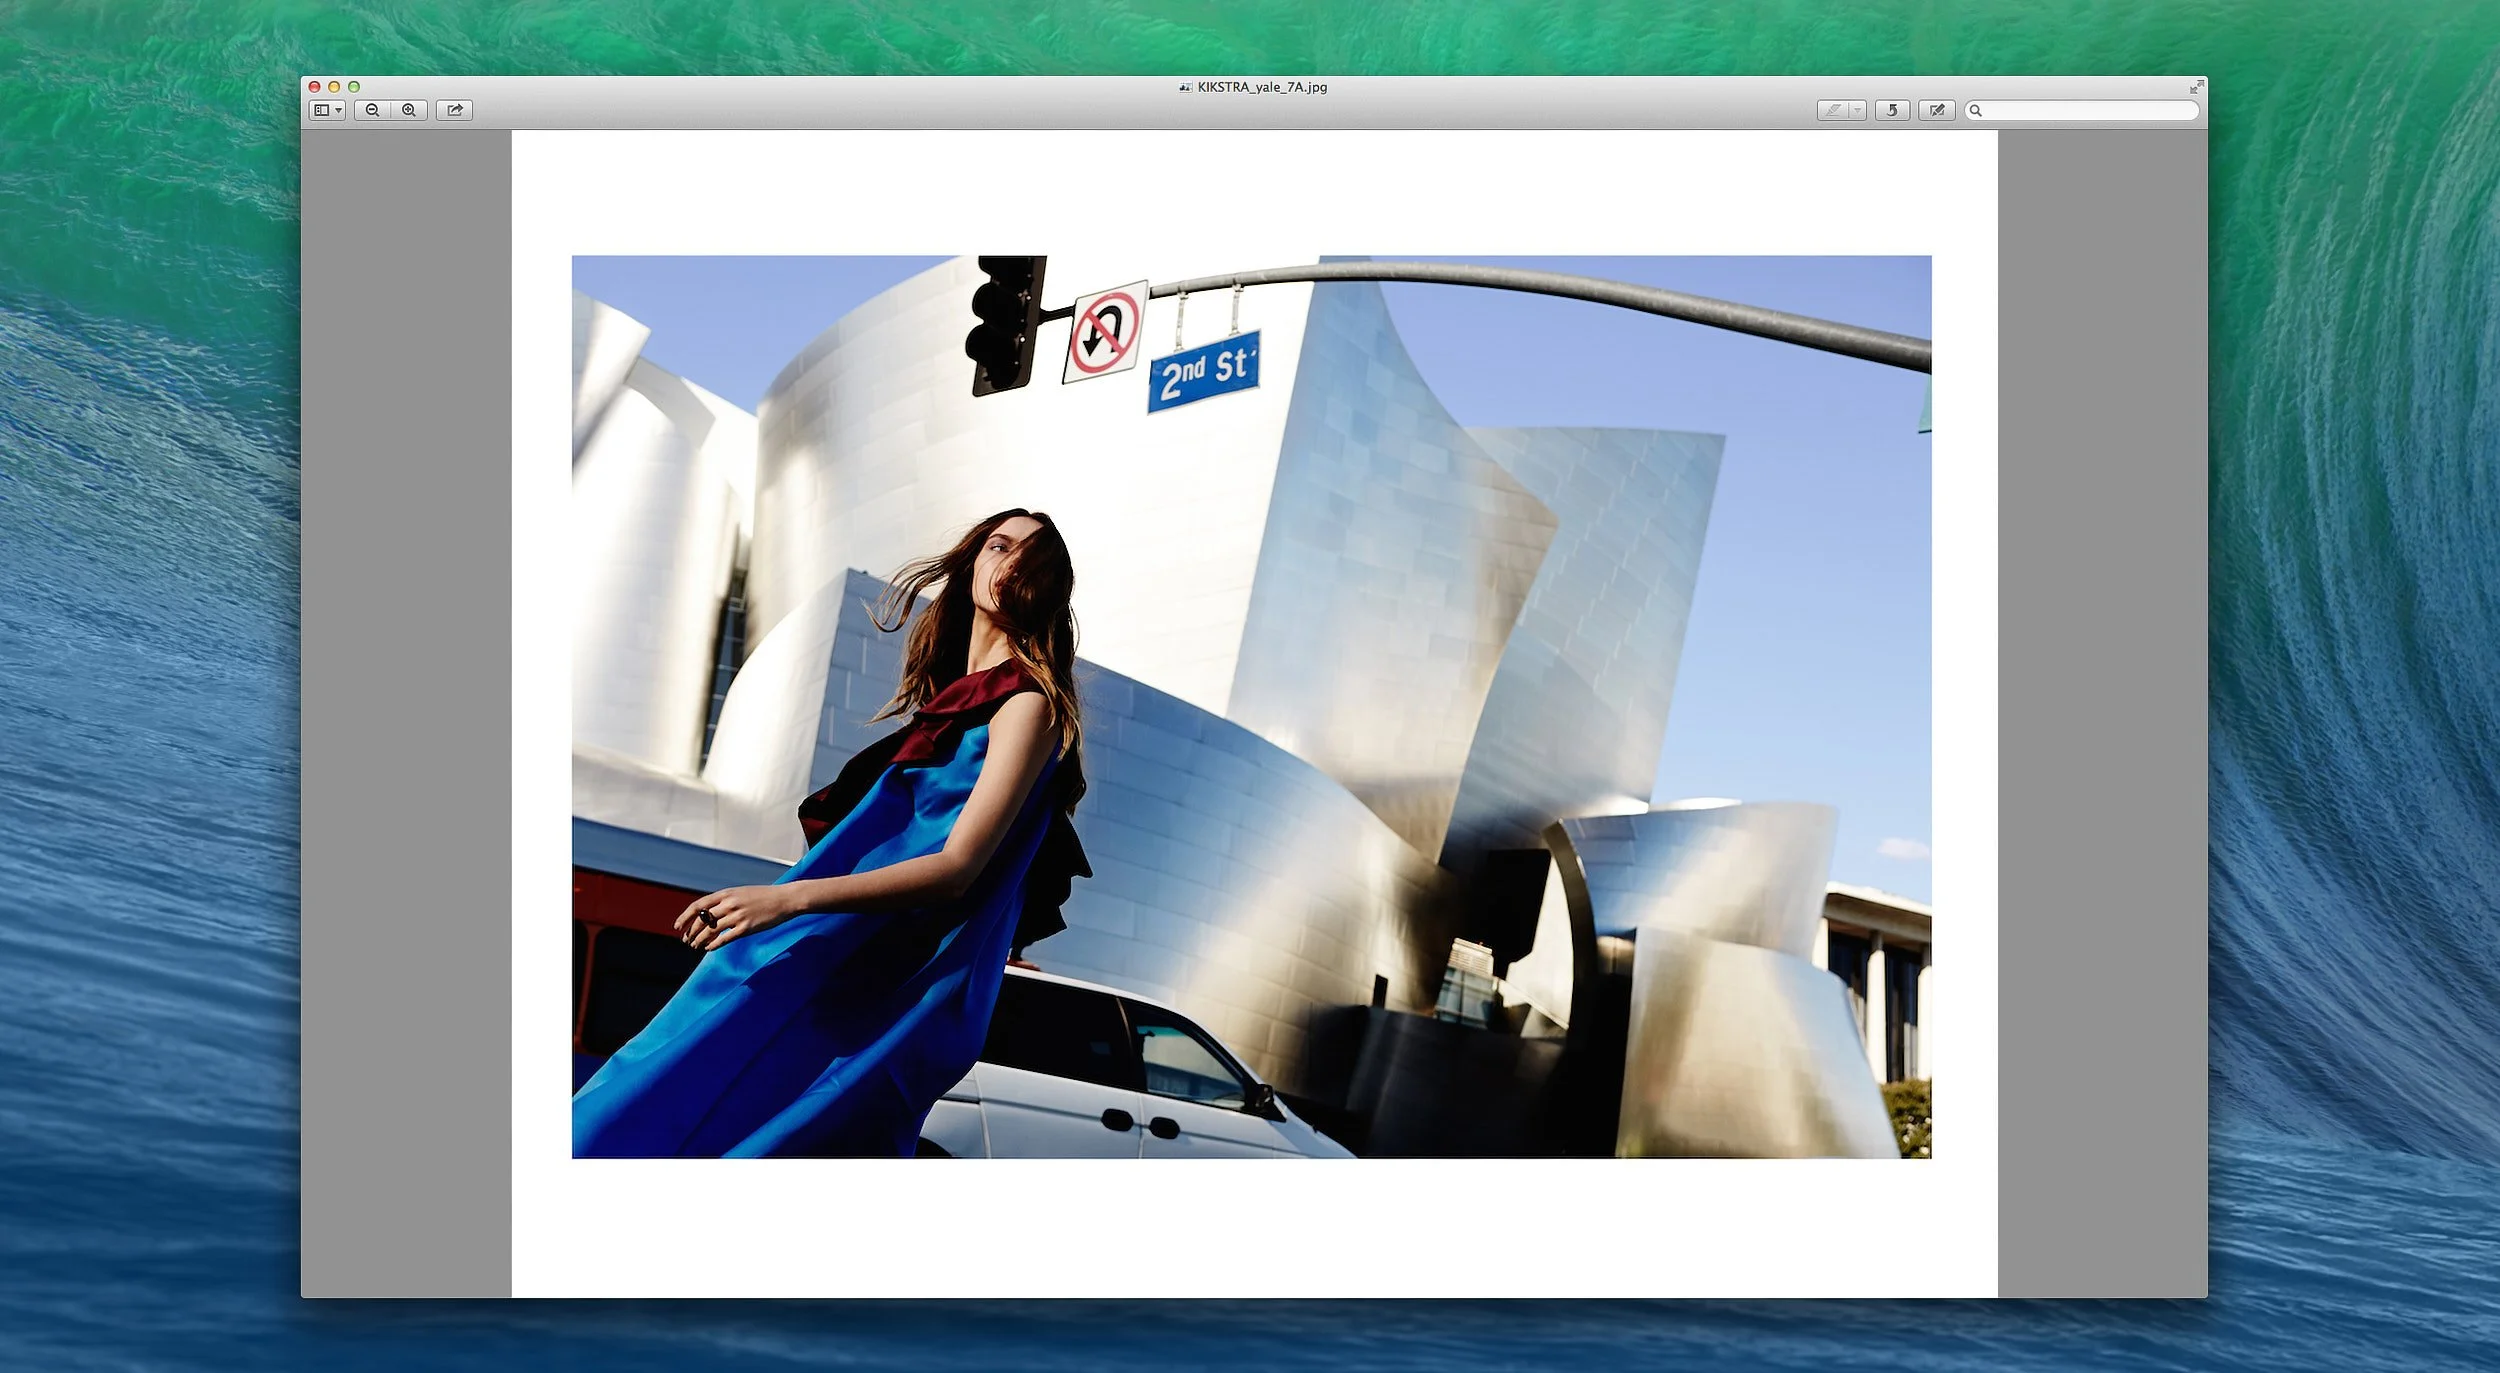The image size is (2500, 1373).
Task: Expand the Highlight style dropdown arrow
Action: [x=1858, y=110]
